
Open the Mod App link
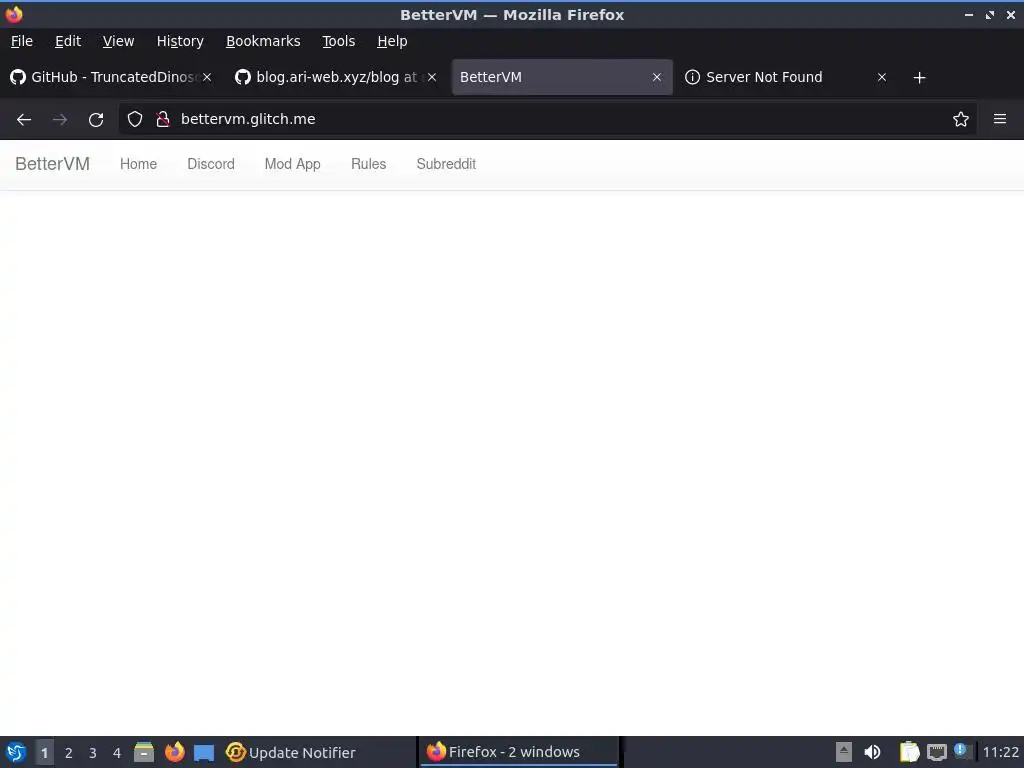click(x=293, y=164)
